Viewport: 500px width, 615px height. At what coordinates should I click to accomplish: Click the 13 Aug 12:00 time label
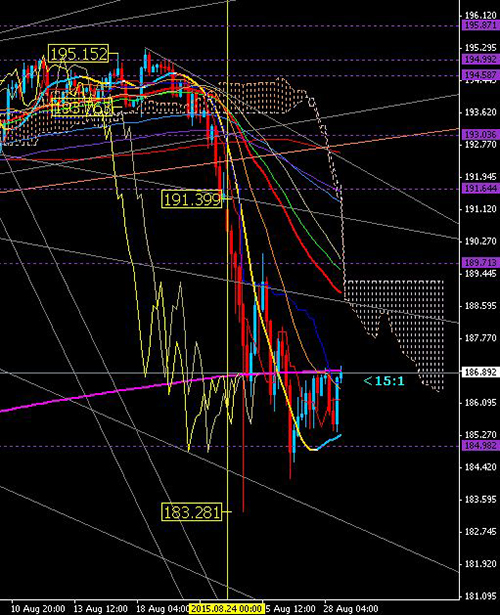(x=100, y=609)
